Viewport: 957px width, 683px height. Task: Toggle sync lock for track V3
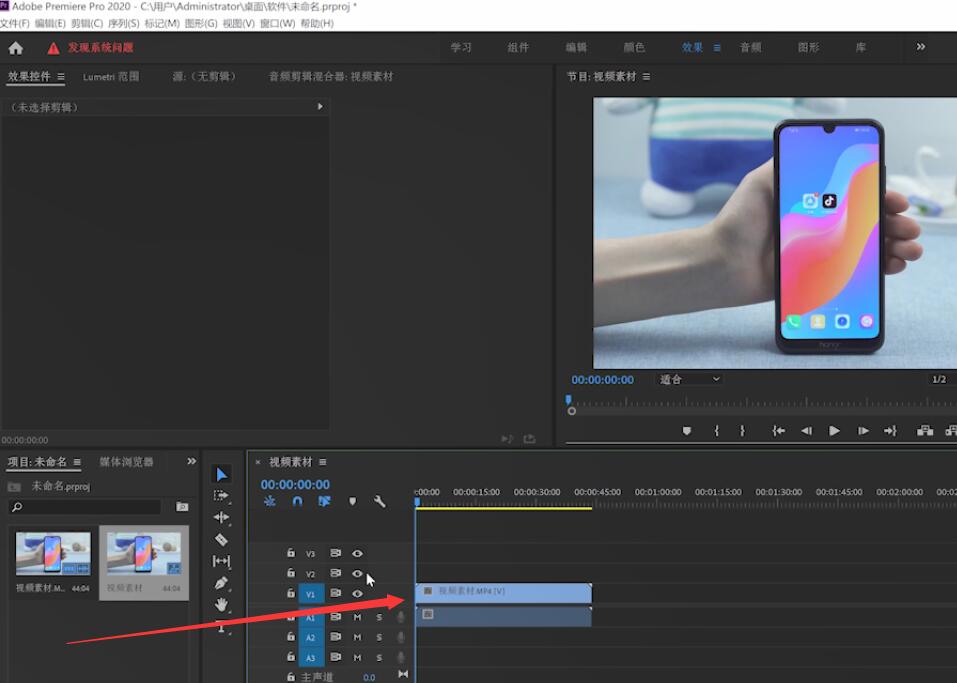click(x=335, y=553)
